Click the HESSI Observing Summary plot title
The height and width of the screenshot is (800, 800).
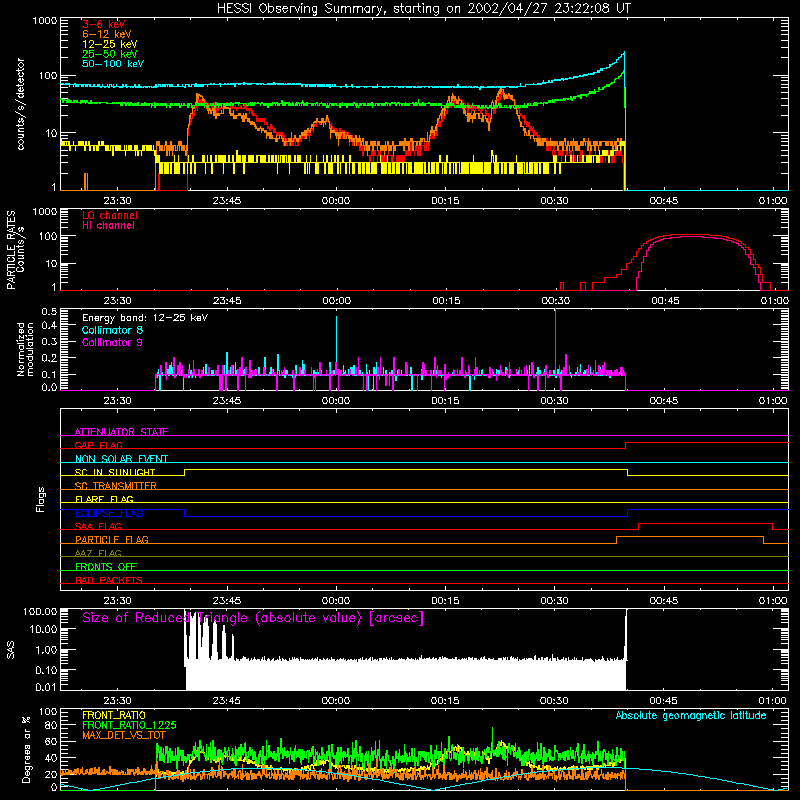423,9
